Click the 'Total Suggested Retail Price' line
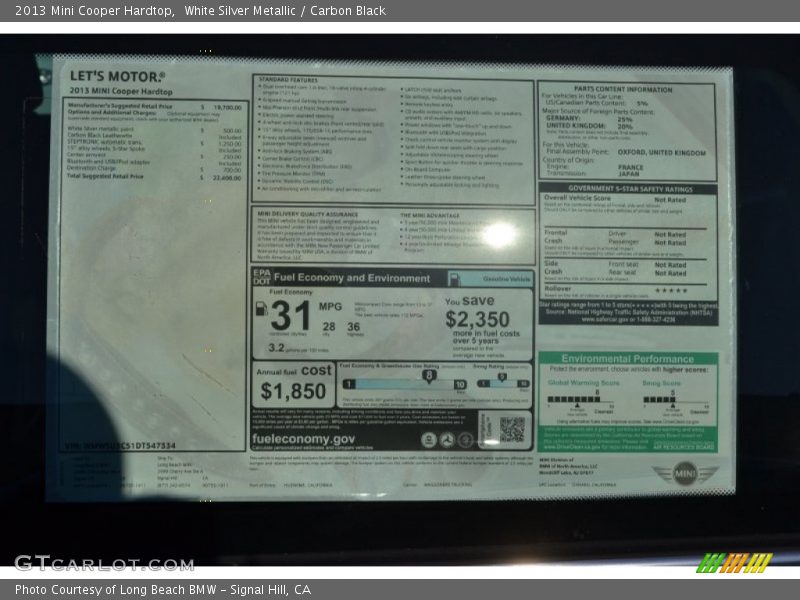The width and height of the screenshot is (800, 600). 154,177
